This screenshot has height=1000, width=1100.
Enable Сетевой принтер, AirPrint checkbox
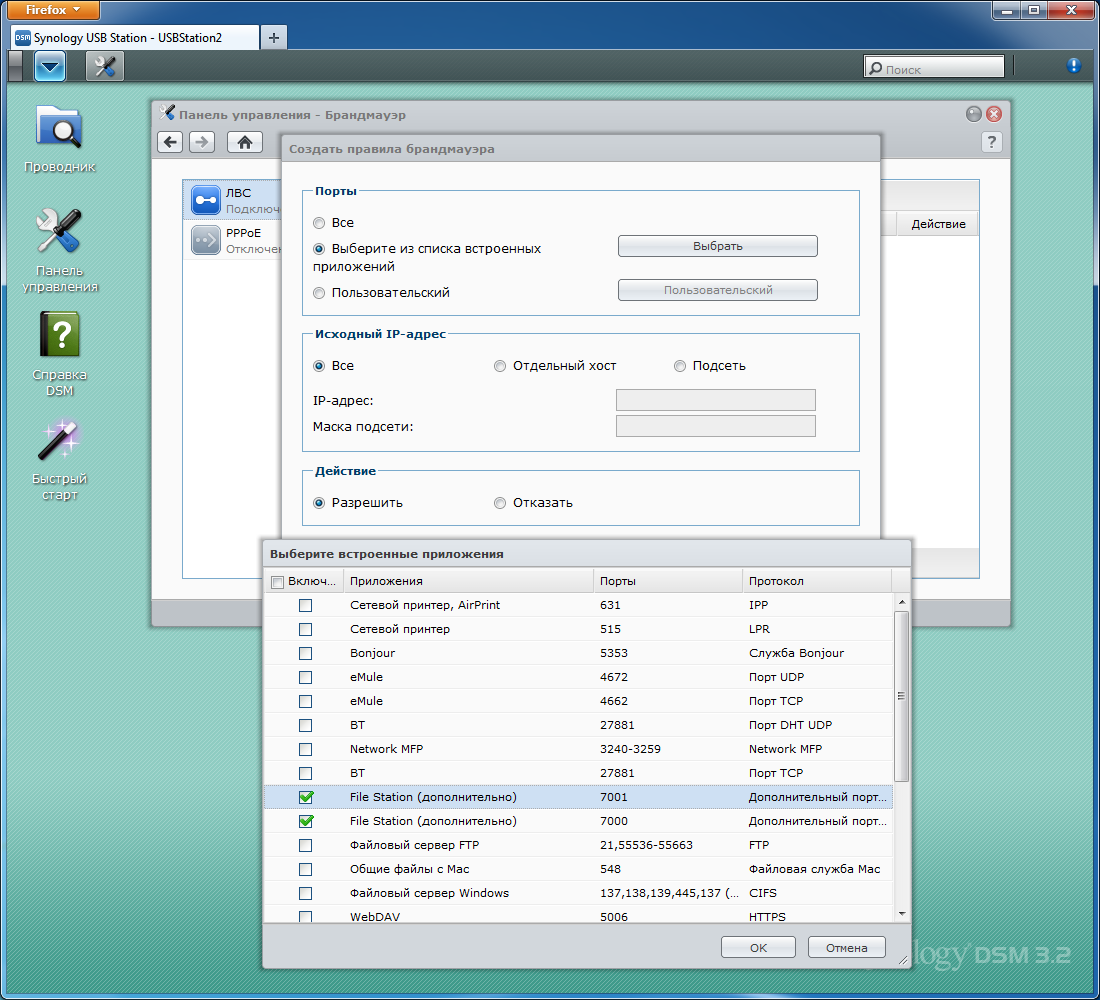coord(306,606)
